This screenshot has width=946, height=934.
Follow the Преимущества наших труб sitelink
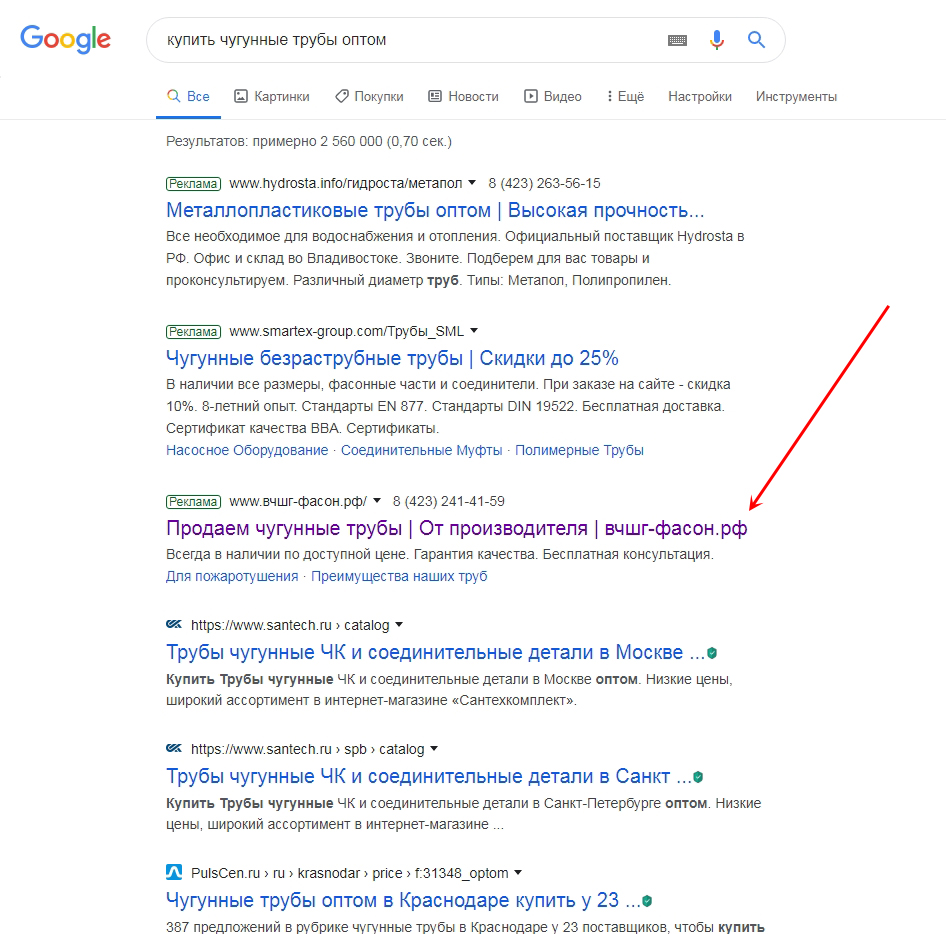[x=399, y=576]
